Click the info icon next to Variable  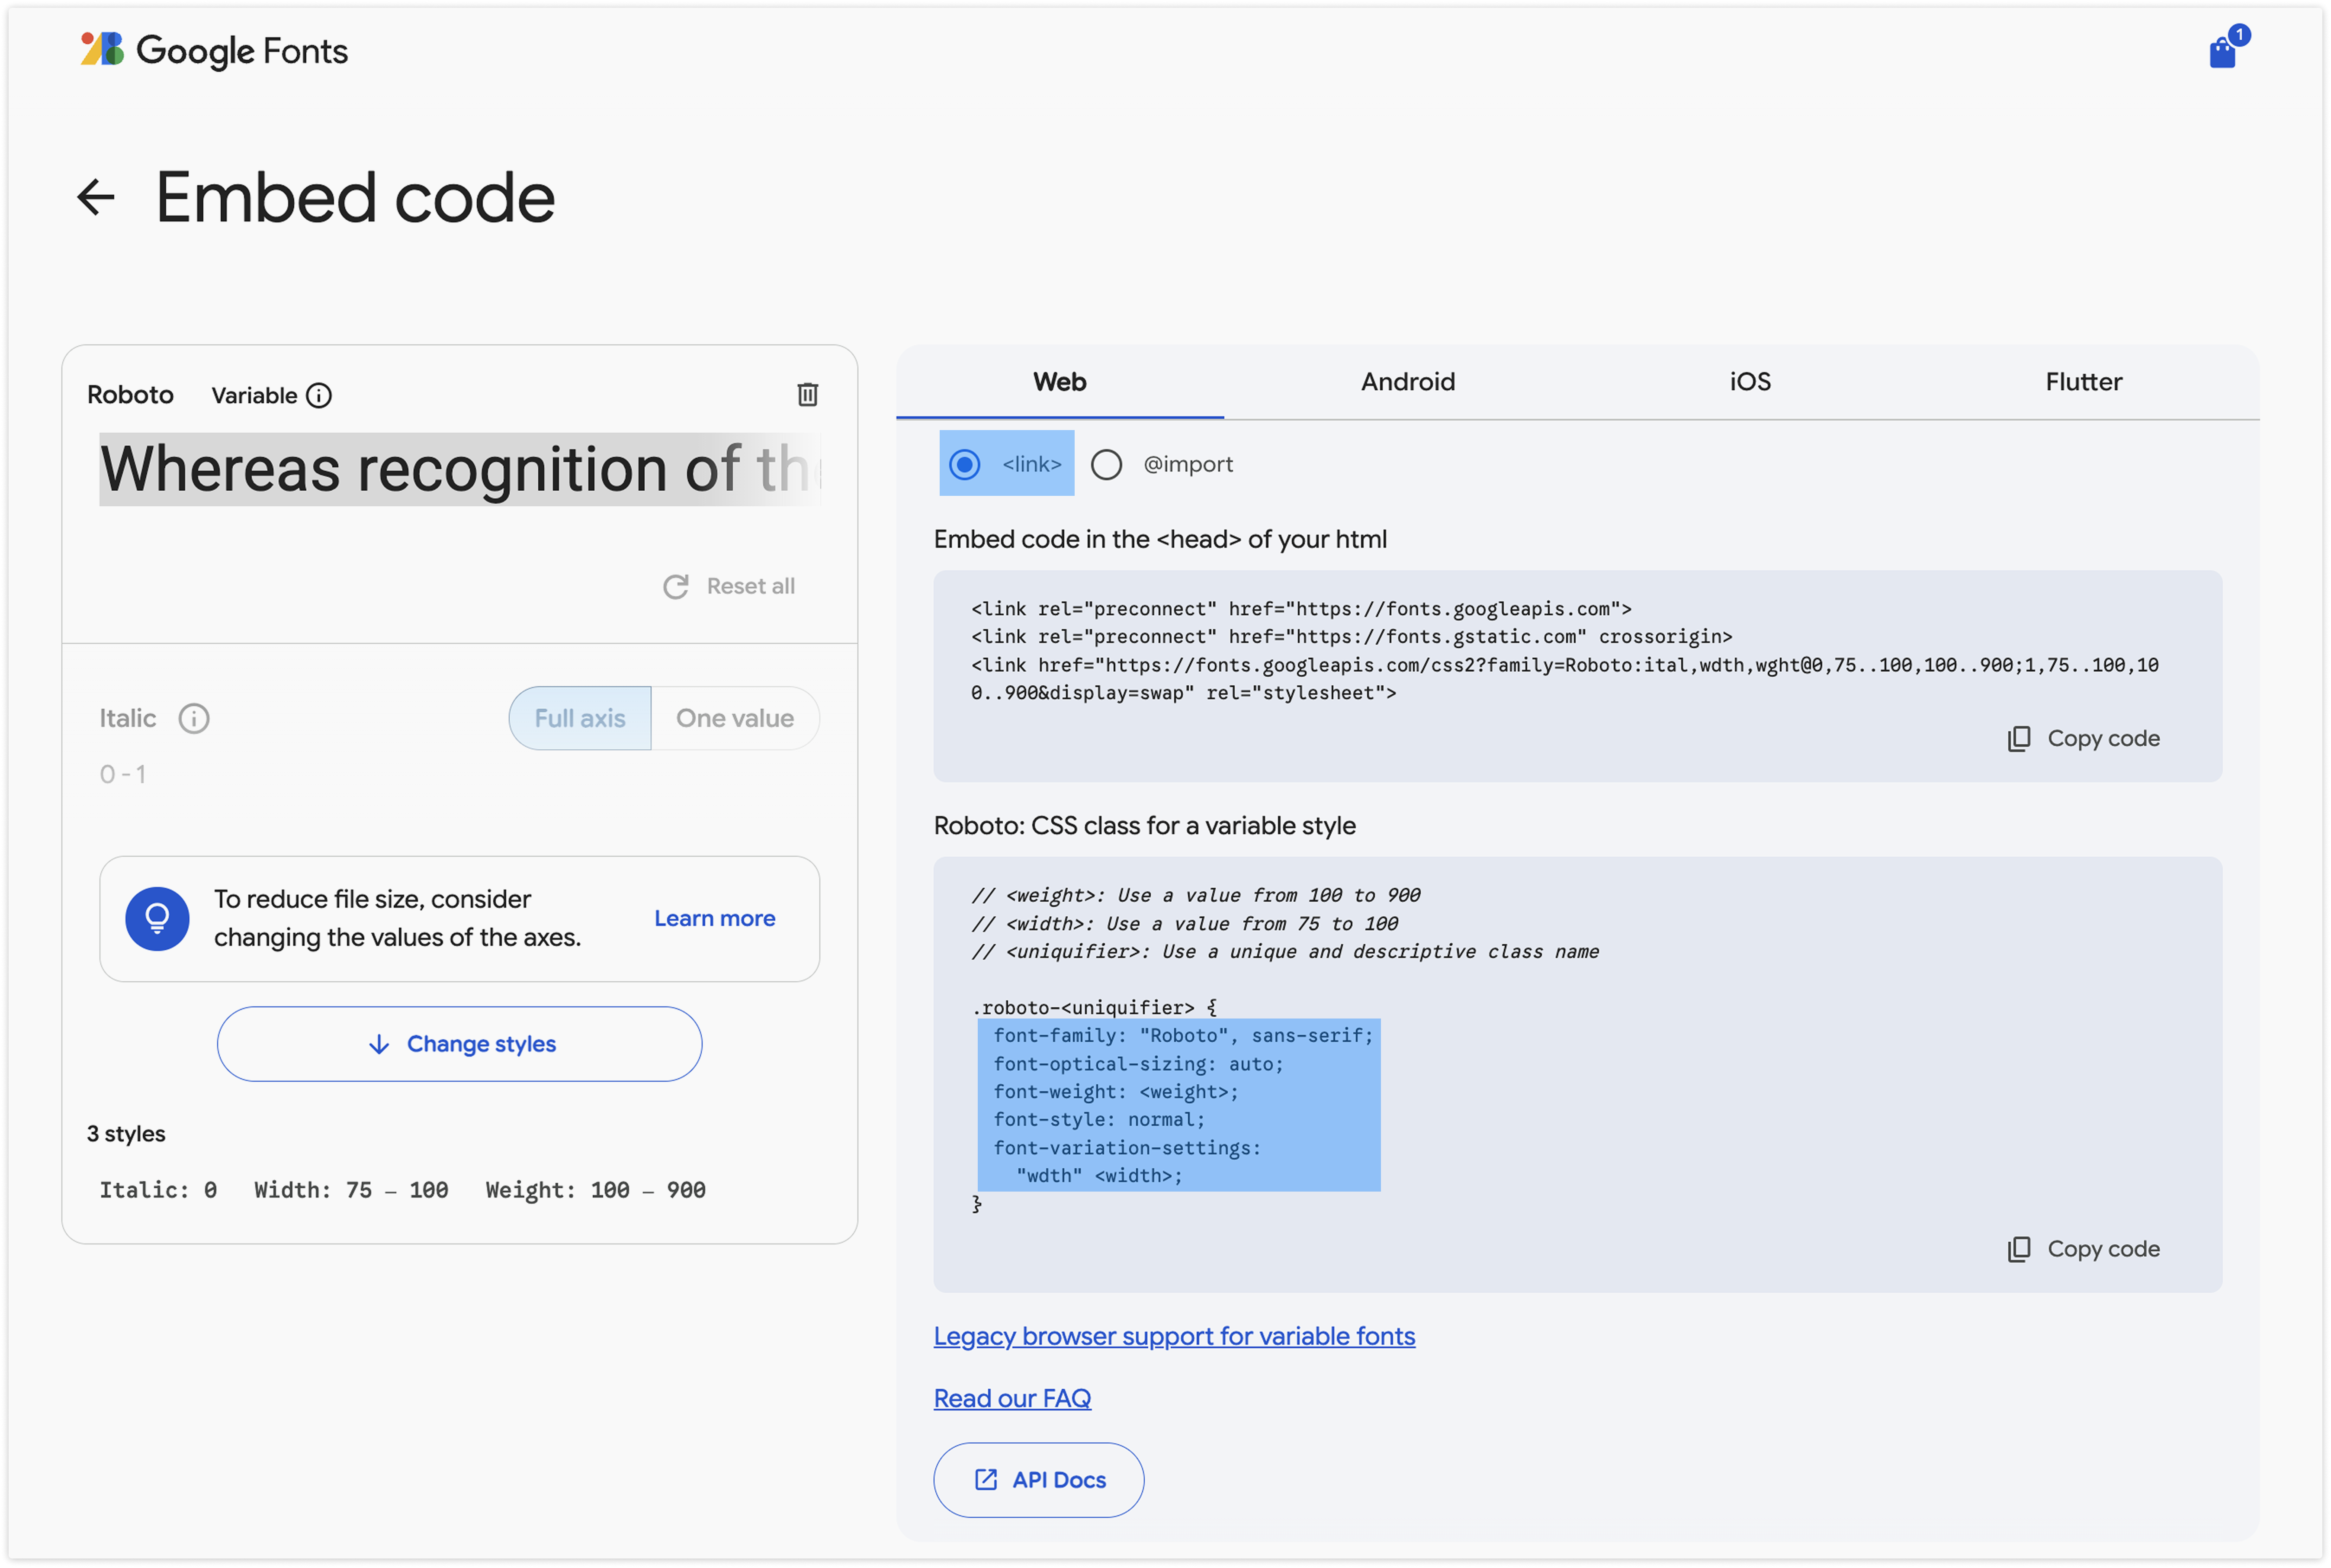click(x=319, y=396)
